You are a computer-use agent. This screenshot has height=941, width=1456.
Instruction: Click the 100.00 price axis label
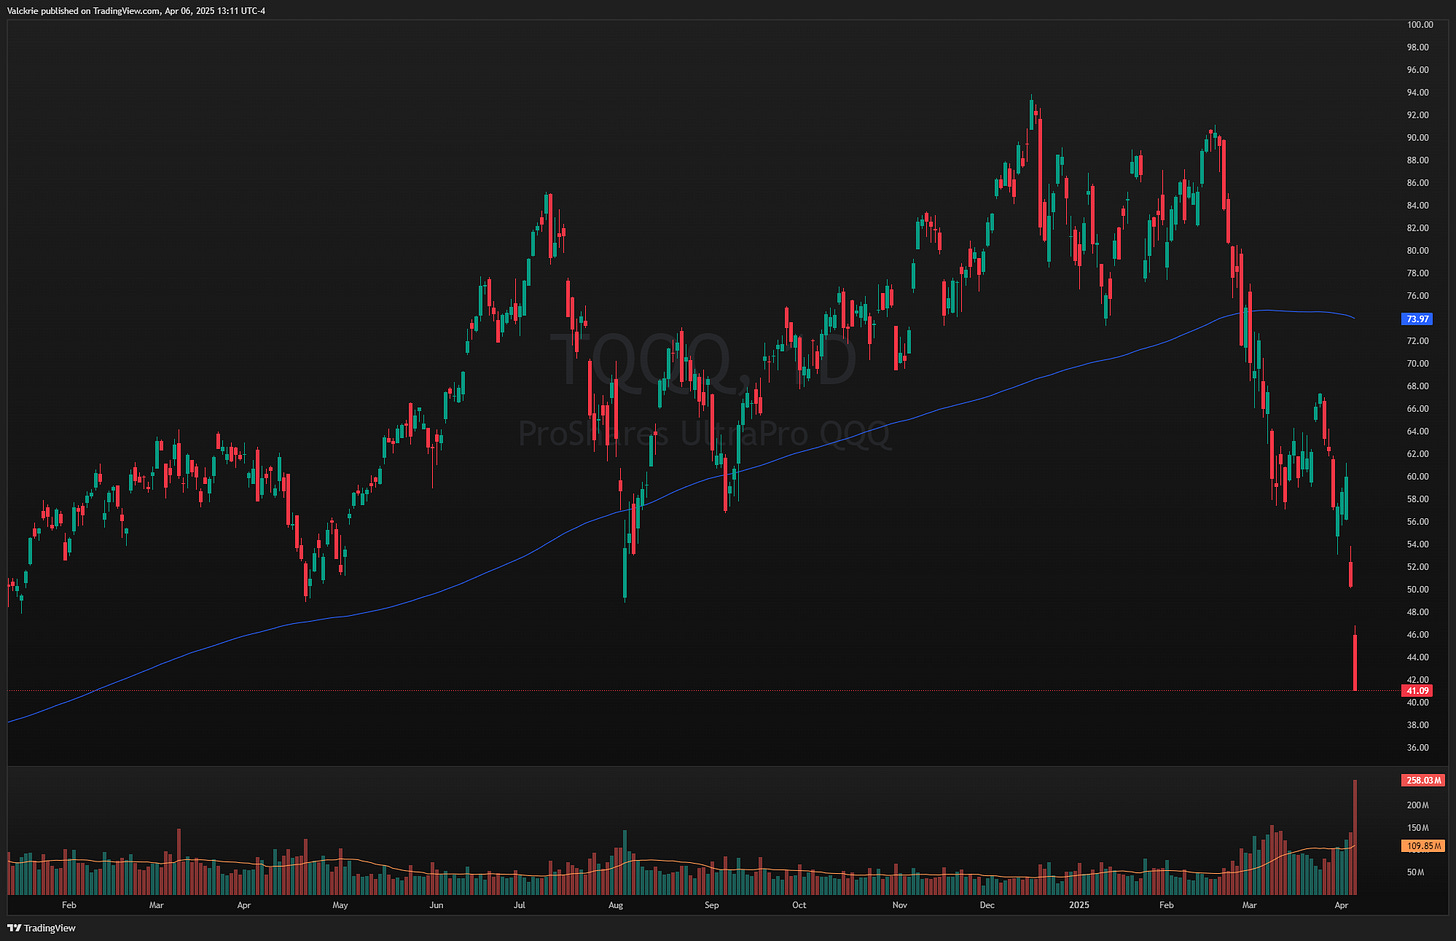(1420, 24)
